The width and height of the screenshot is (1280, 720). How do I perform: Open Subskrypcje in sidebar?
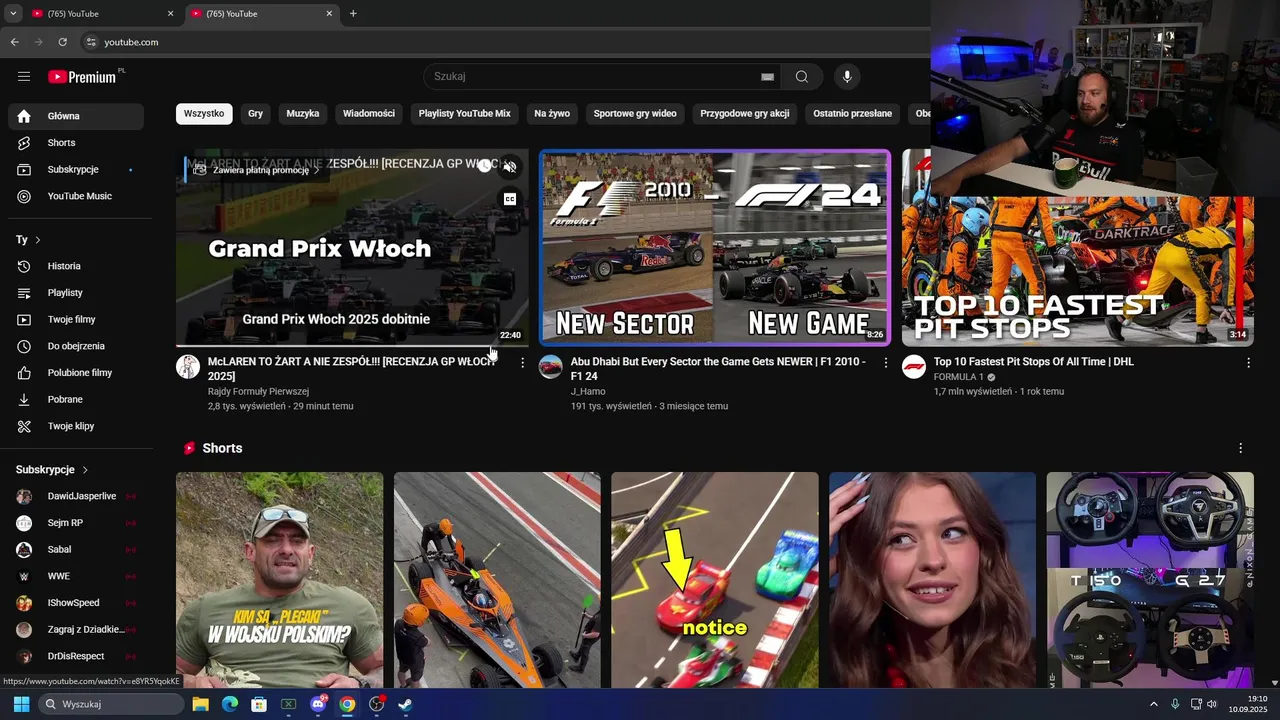pyautogui.click(x=76, y=169)
